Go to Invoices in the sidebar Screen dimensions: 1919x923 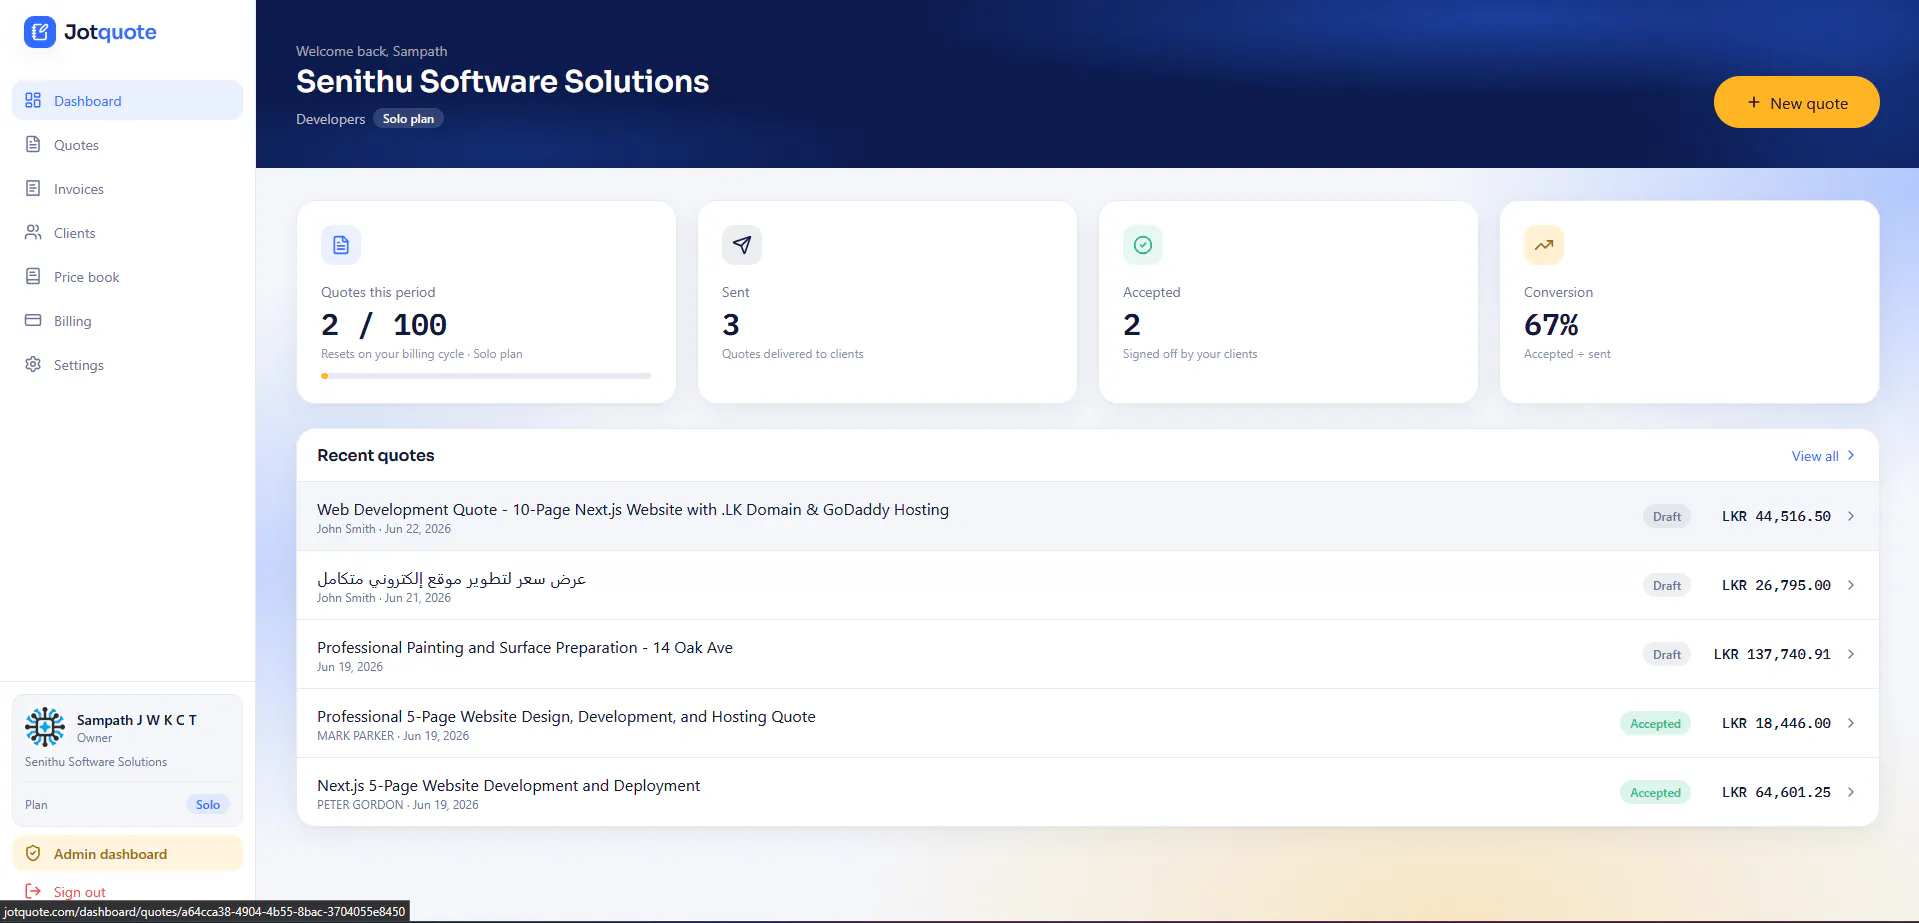127,188
